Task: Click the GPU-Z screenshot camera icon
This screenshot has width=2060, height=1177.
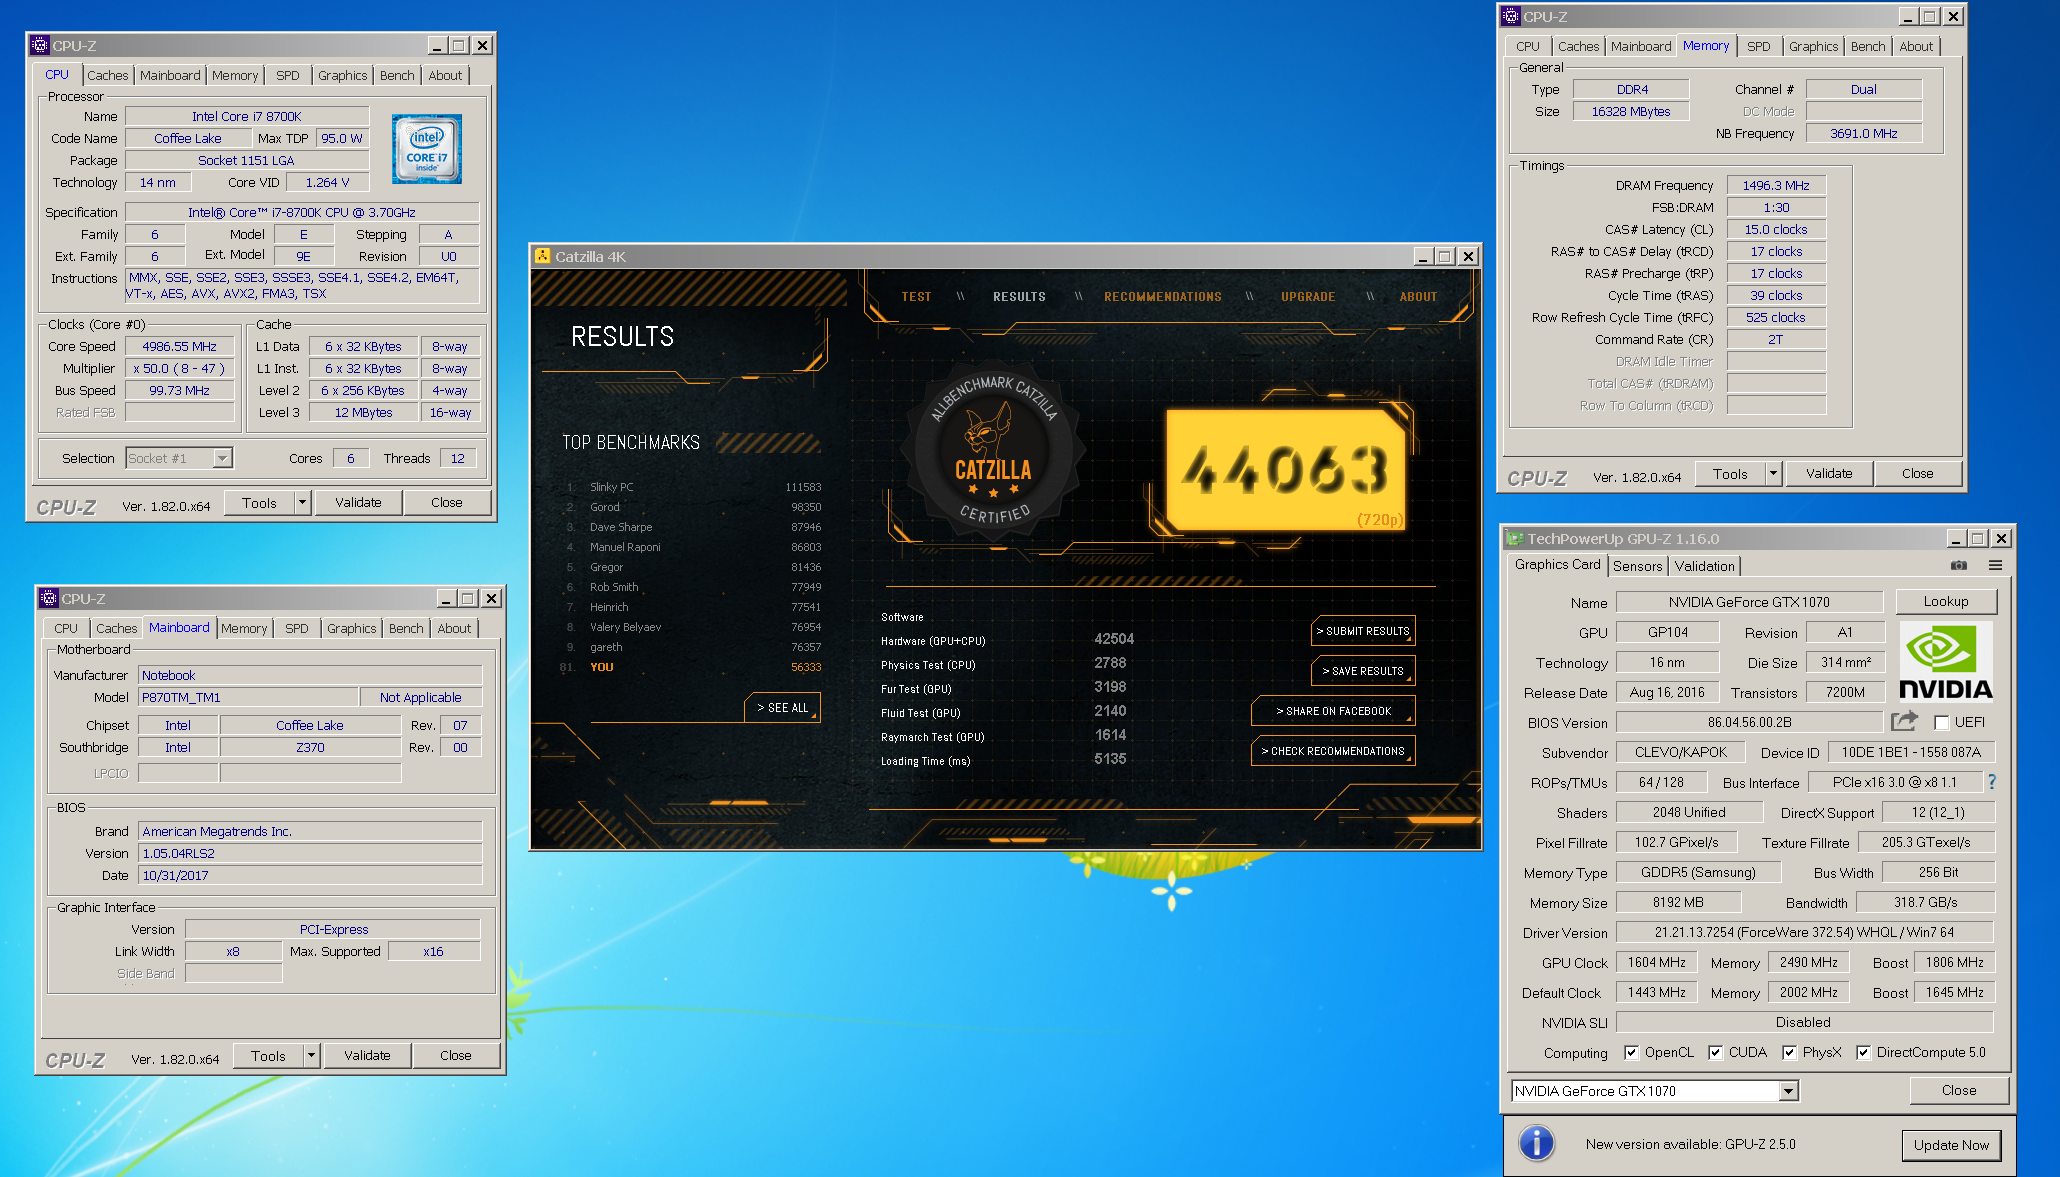Action: pyautogui.click(x=1959, y=565)
